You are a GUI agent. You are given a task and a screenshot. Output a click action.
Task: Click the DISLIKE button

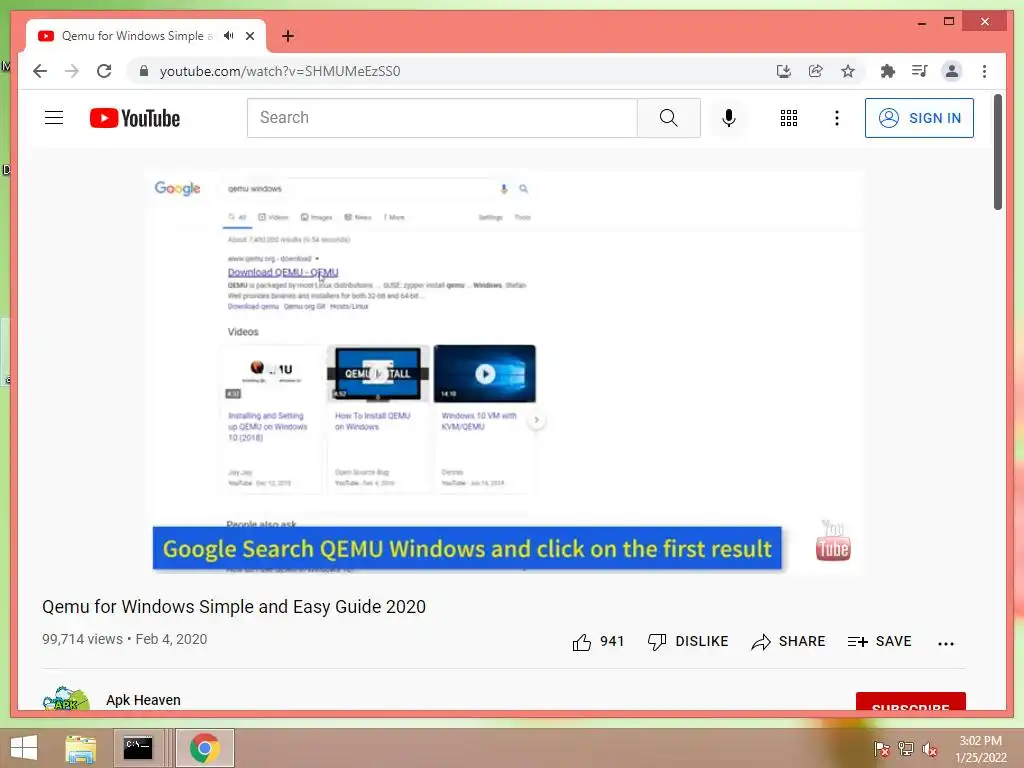(688, 642)
